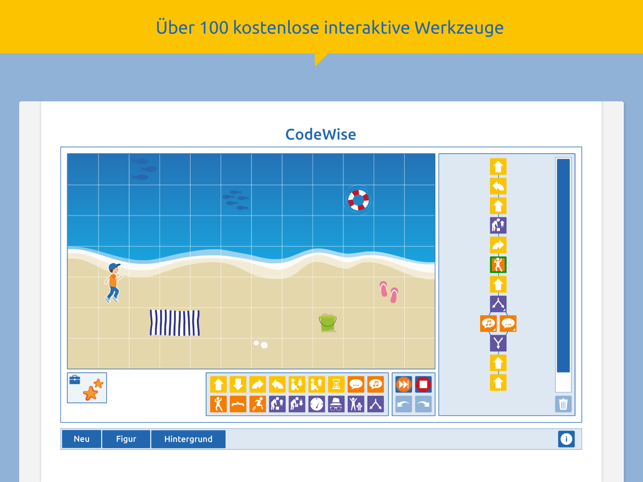Click the pink flip-flops on the sand
This screenshot has height=482, width=643.
click(389, 292)
